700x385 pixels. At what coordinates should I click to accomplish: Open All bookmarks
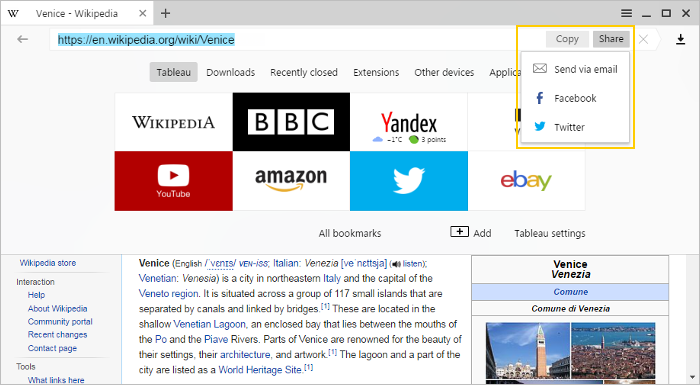pos(350,233)
